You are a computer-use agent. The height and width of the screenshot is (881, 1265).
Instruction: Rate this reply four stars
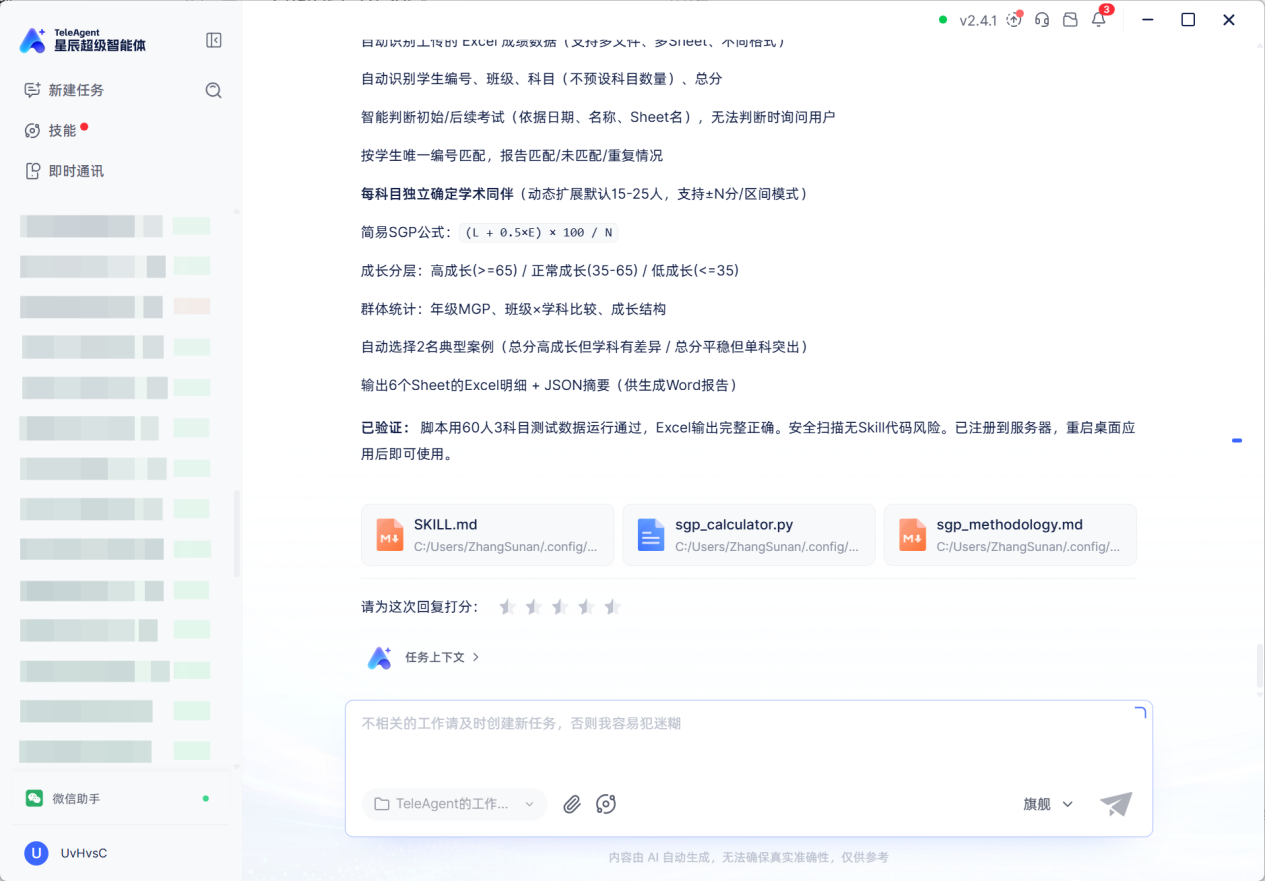click(x=586, y=607)
